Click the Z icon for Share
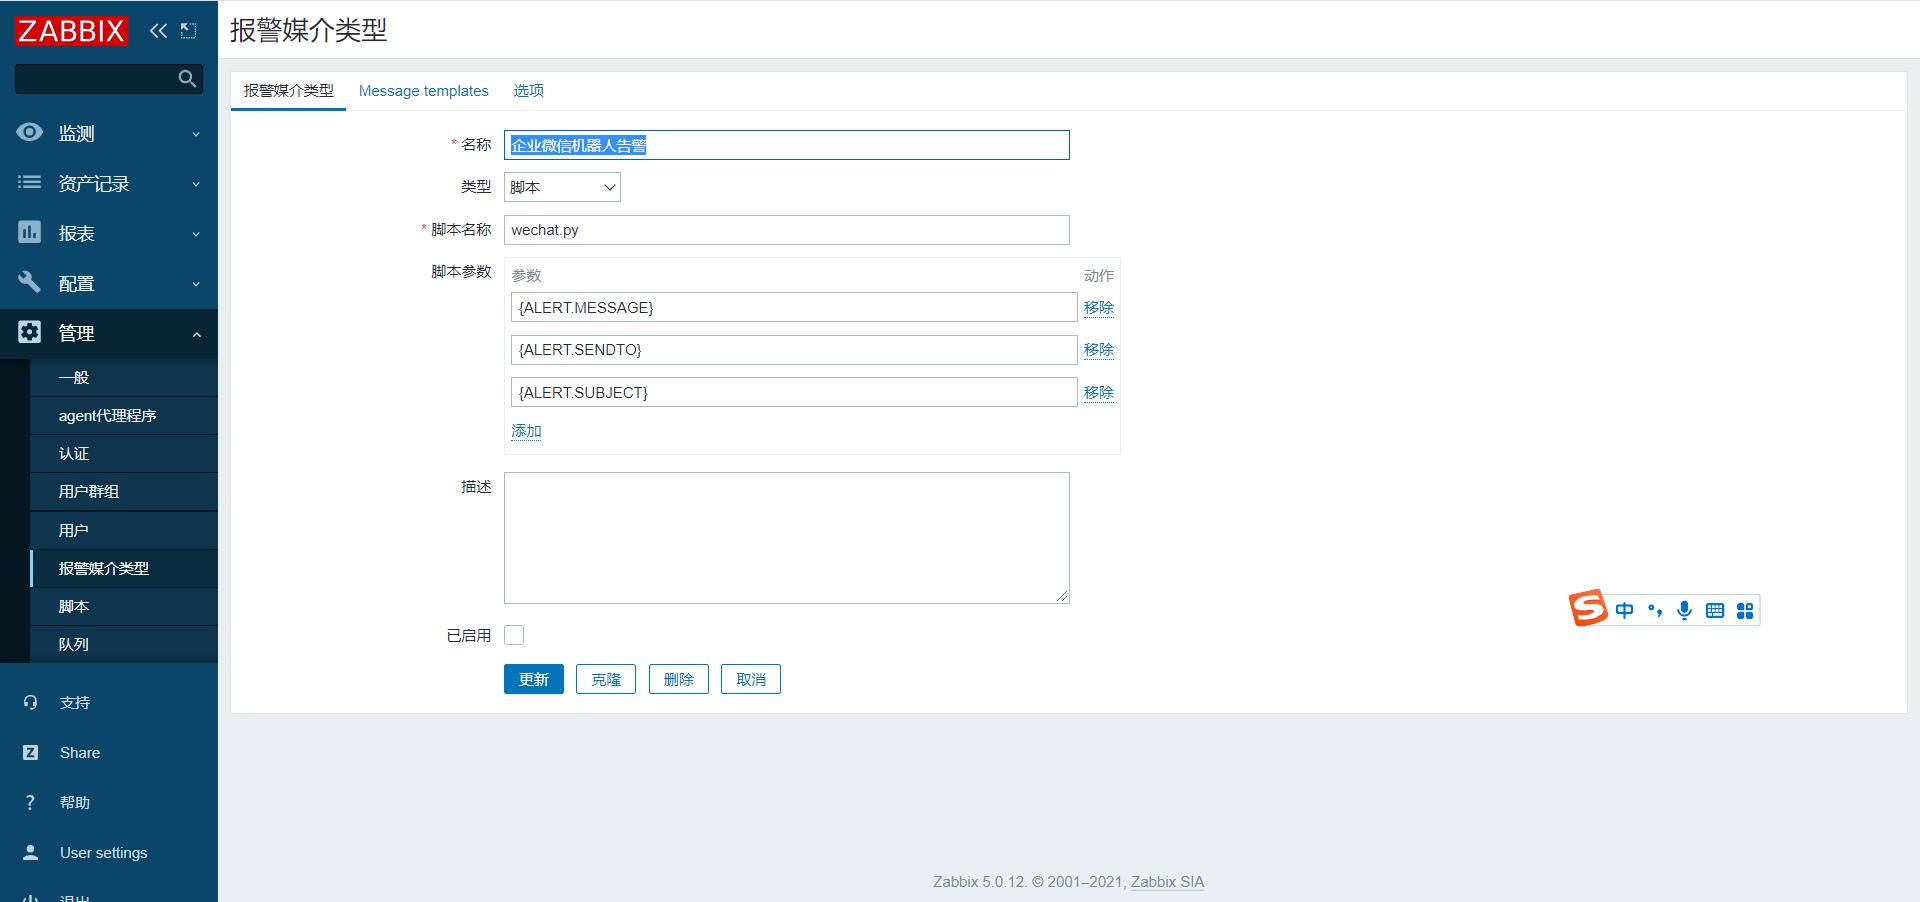Screen dimensions: 1920x902 tap(30, 752)
